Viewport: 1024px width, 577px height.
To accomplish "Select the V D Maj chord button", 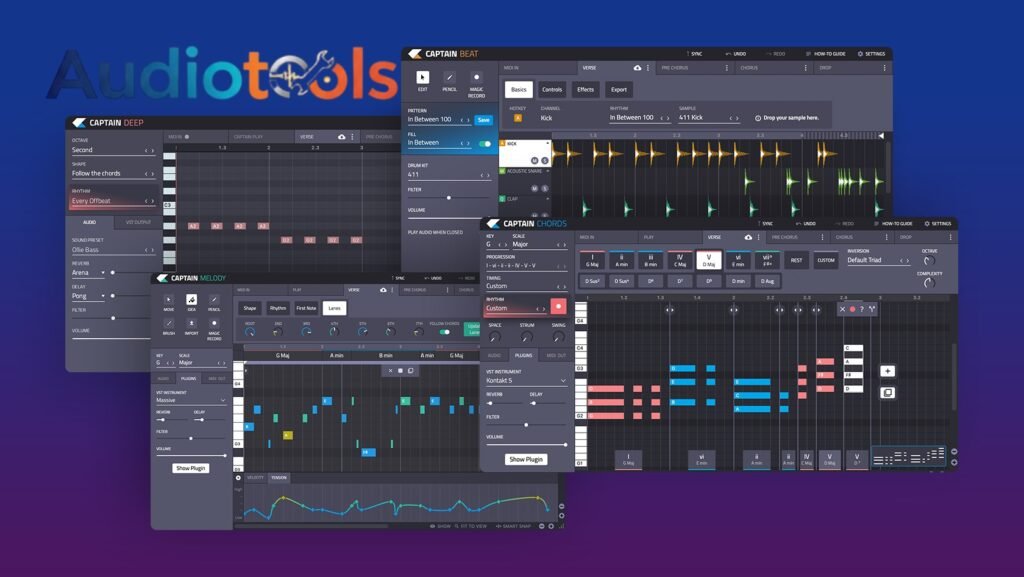I will (x=709, y=260).
